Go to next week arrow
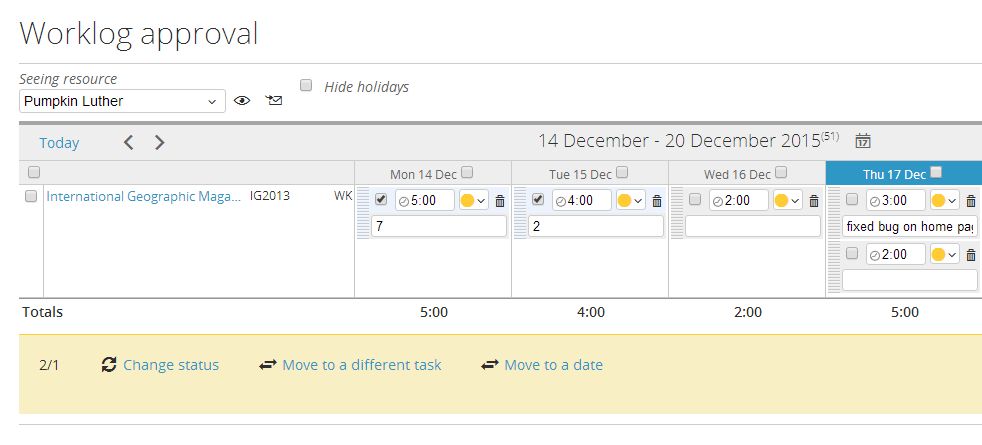Viewport: 982px width, 445px height. click(159, 143)
